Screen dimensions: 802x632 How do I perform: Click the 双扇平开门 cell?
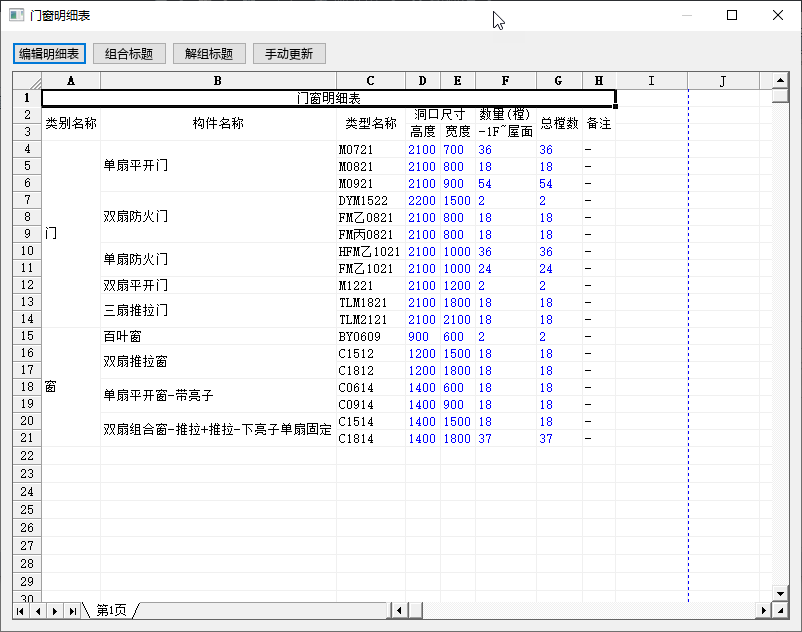coord(218,285)
